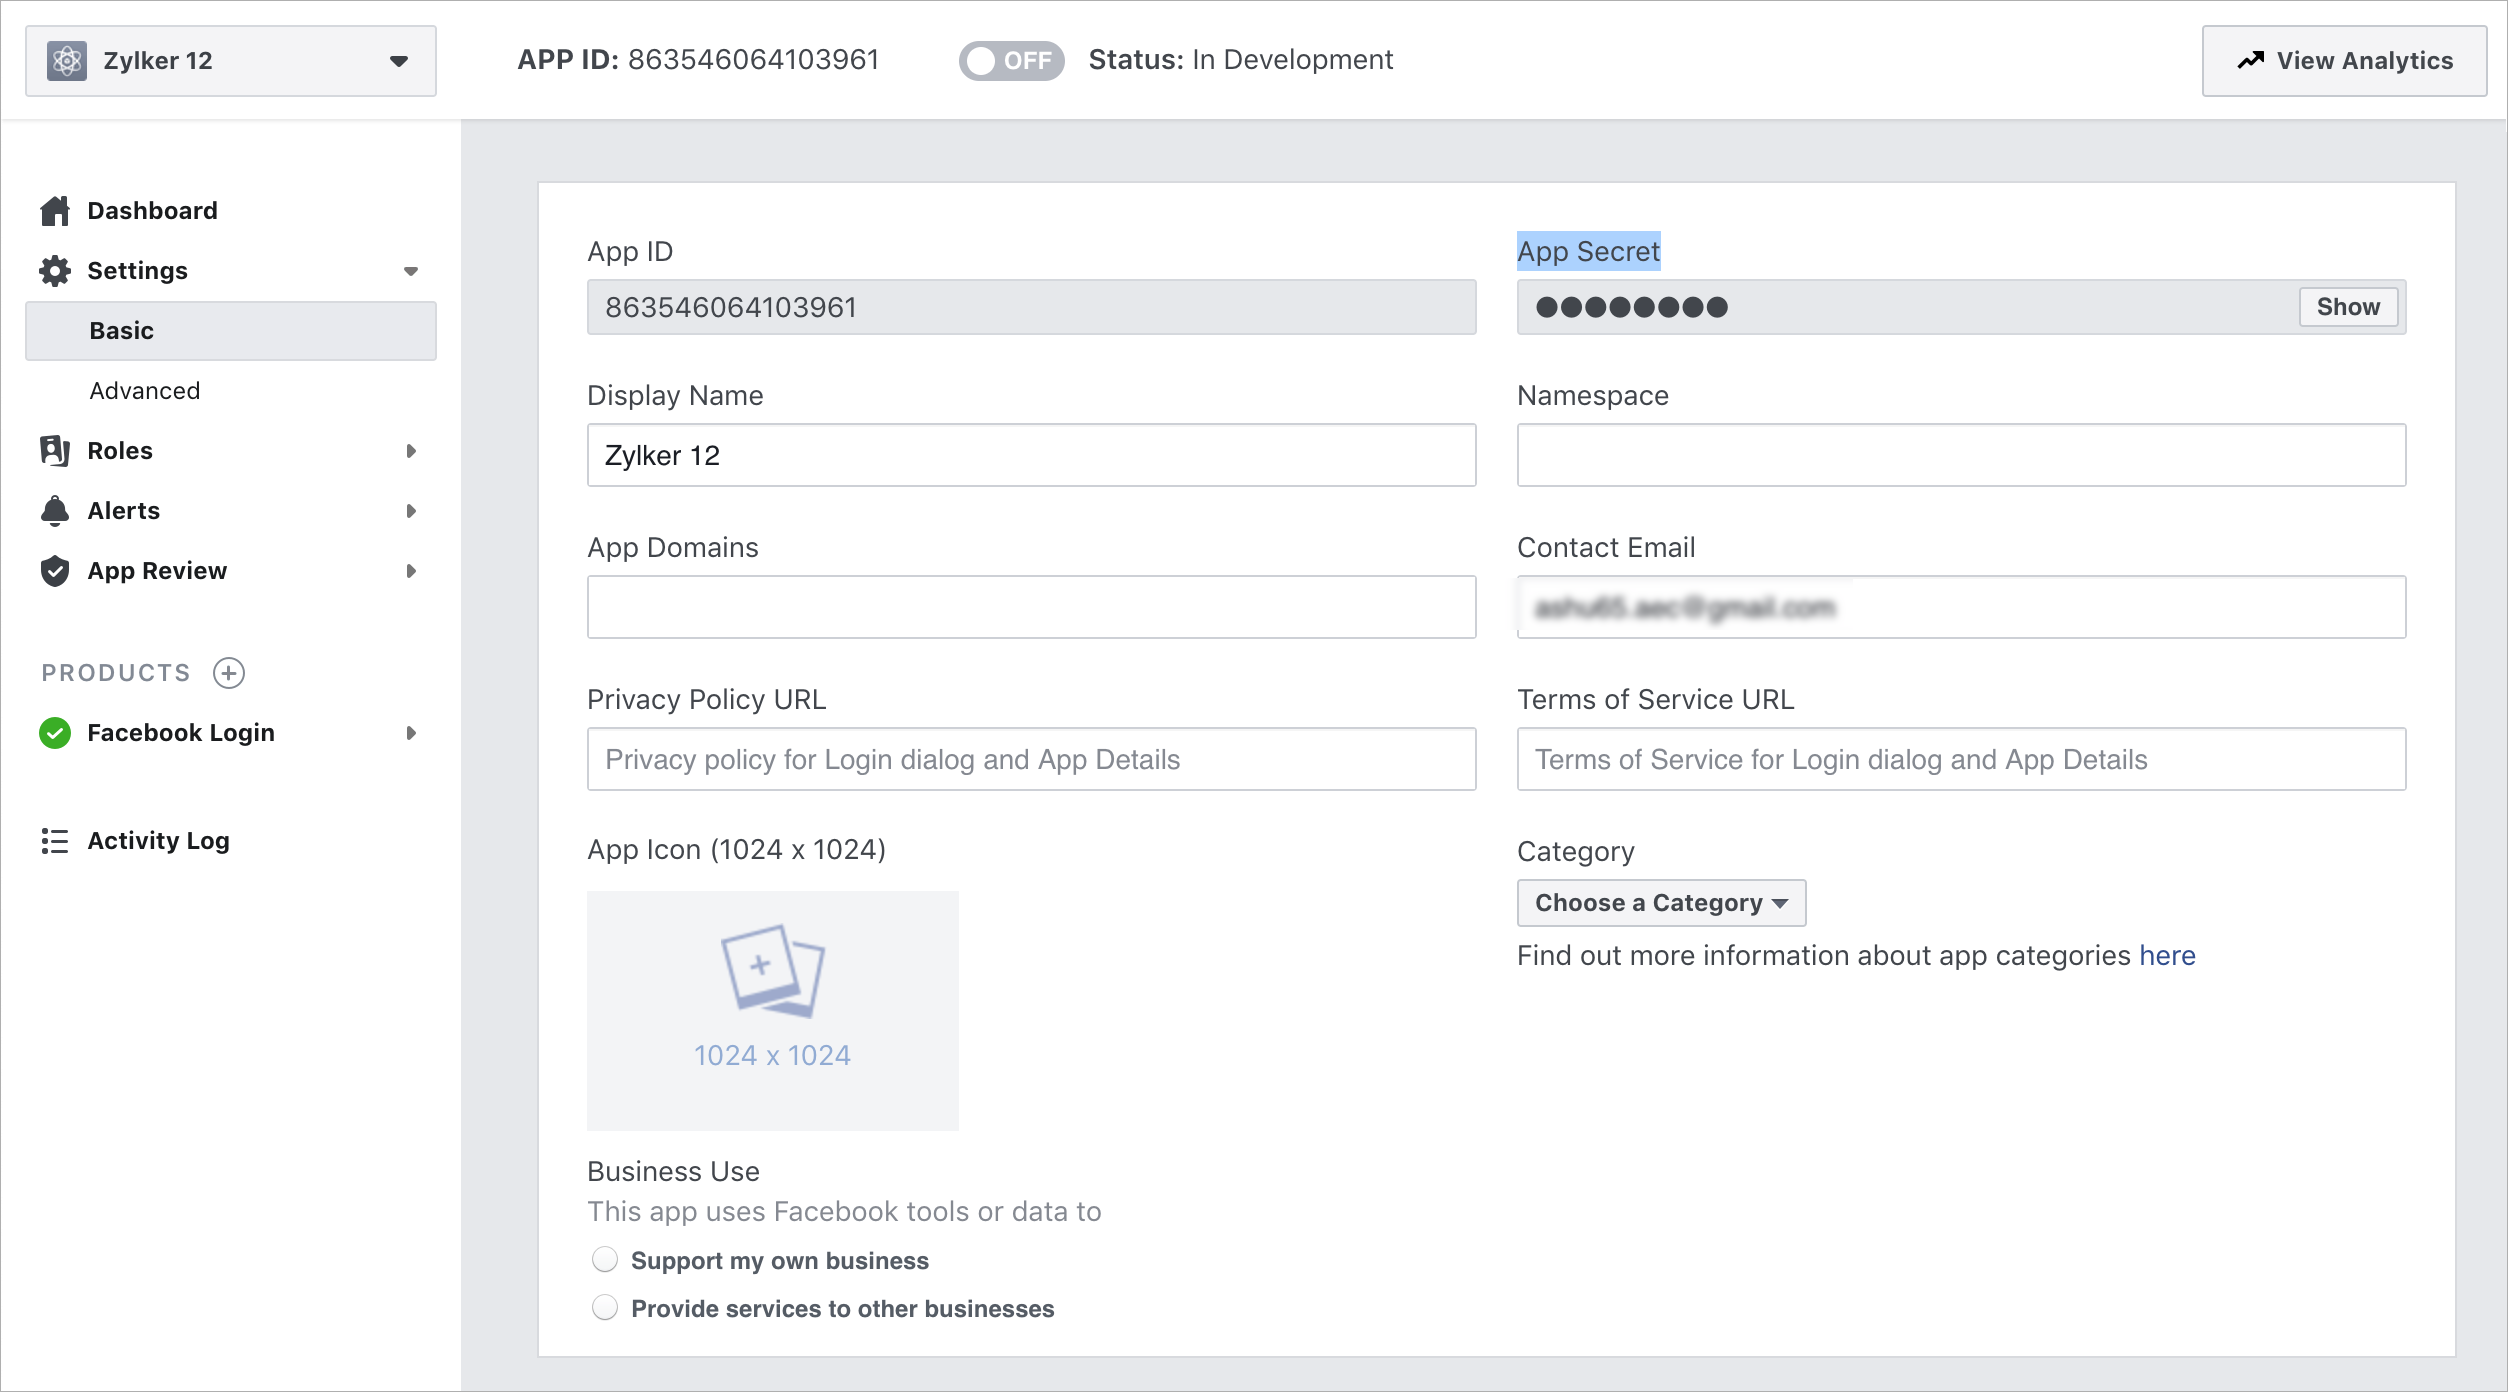
Task: Open the Choose a Category dropdown
Action: (x=1660, y=903)
